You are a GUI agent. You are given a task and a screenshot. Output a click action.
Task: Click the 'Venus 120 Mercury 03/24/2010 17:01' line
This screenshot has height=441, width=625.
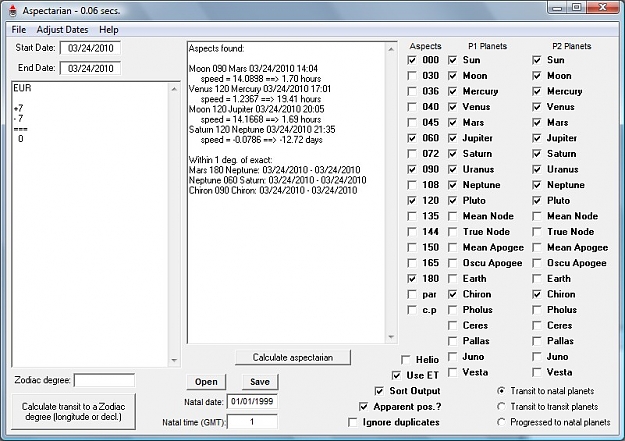click(x=260, y=89)
